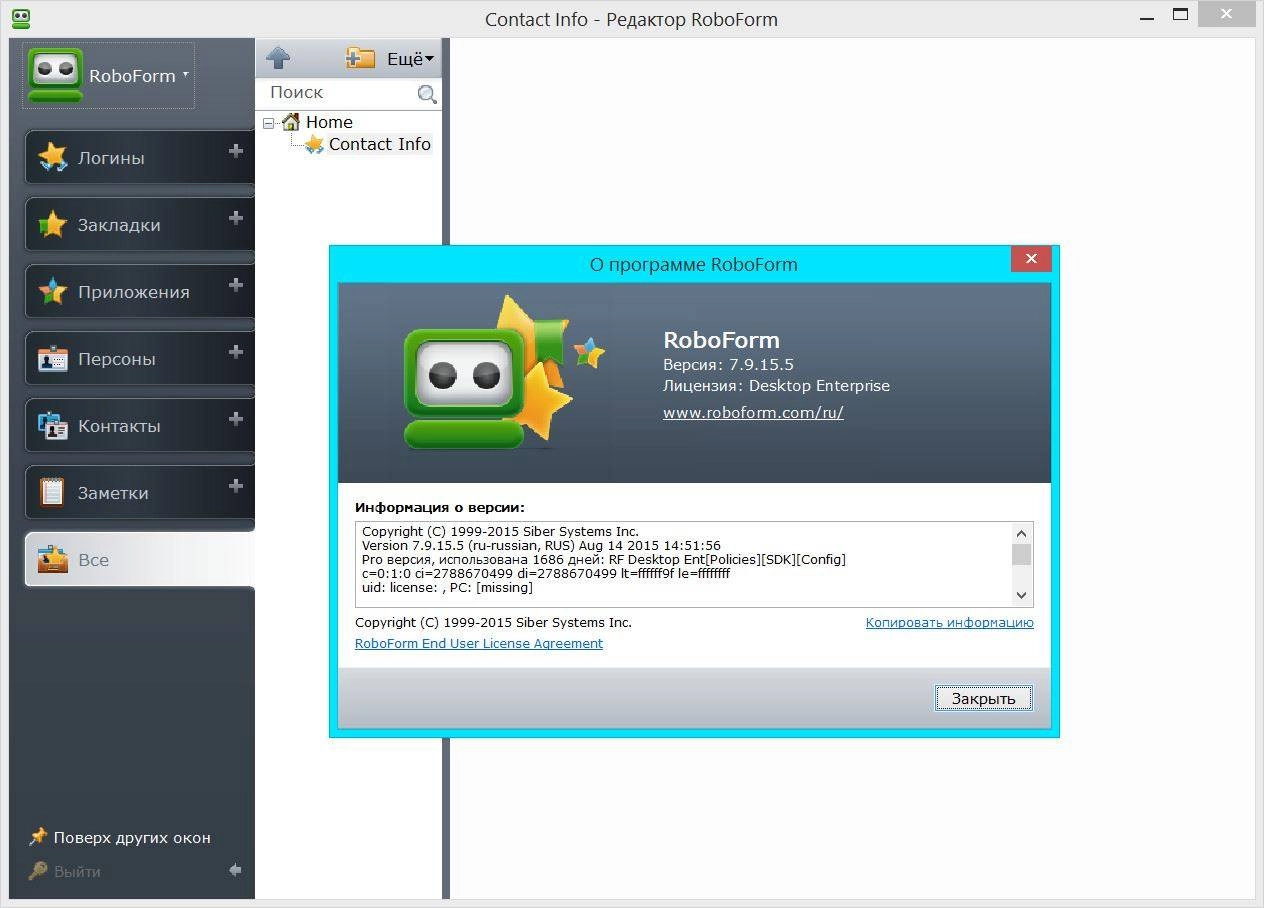This screenshot has width=1264, height=908.
Task: Click the Версия: 7.9.15.5 text
Action: (728, 364)
